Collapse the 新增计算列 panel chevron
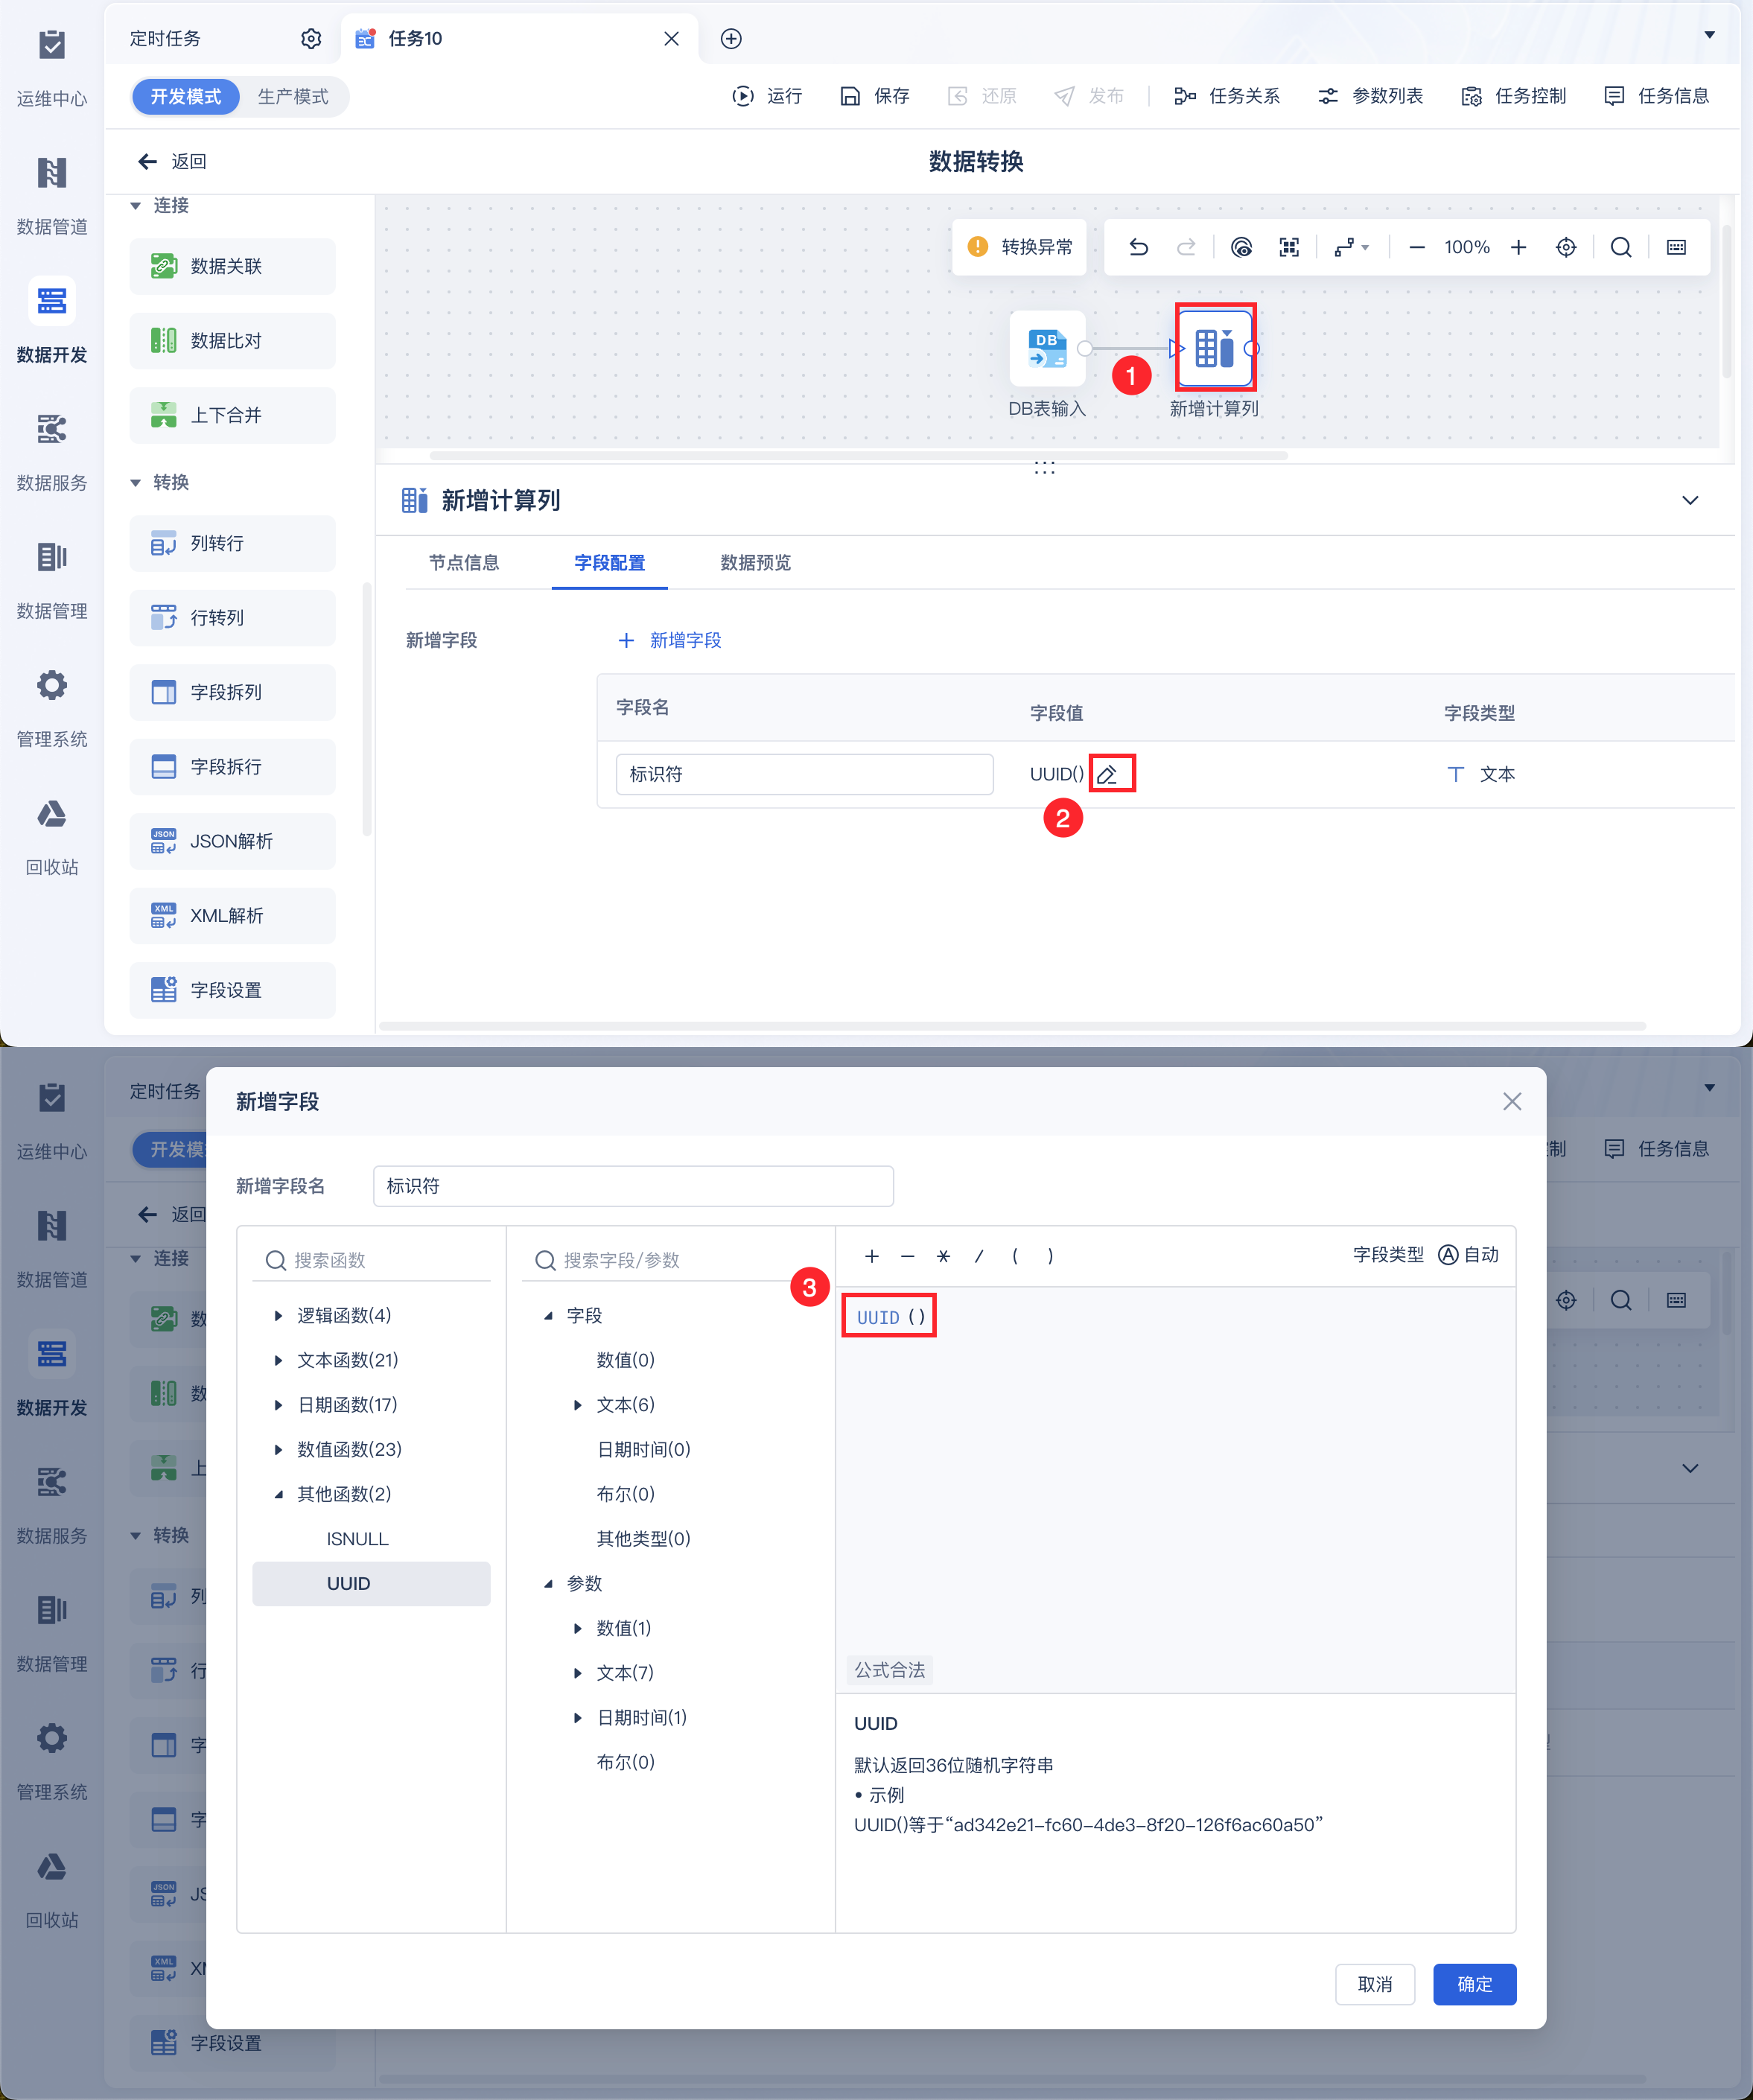The width and height of the screenshot is (1753, 2100). pos(1690,500)
